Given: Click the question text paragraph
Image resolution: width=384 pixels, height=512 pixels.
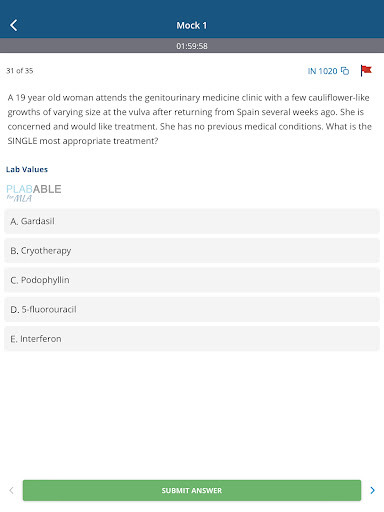Looking at the screenshot, I should 190,119.
